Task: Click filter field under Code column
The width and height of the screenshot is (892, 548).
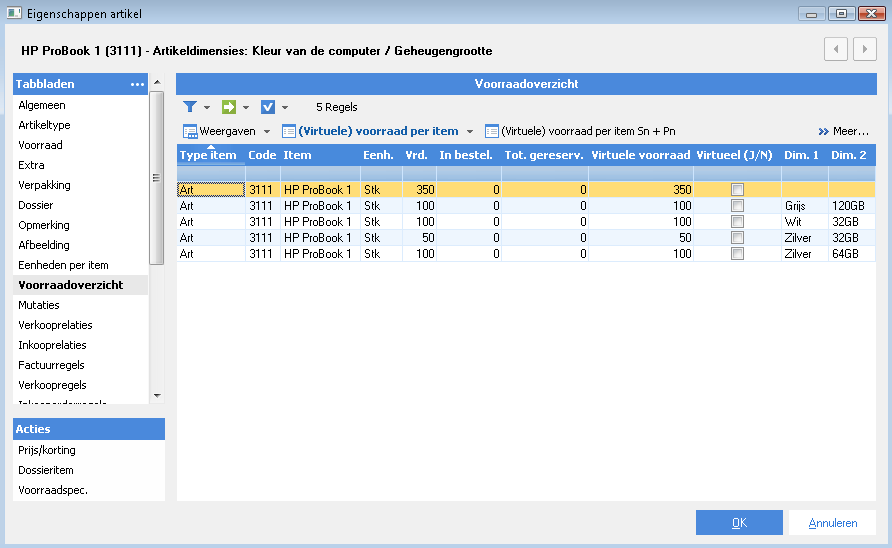Action: pos(263,174)
